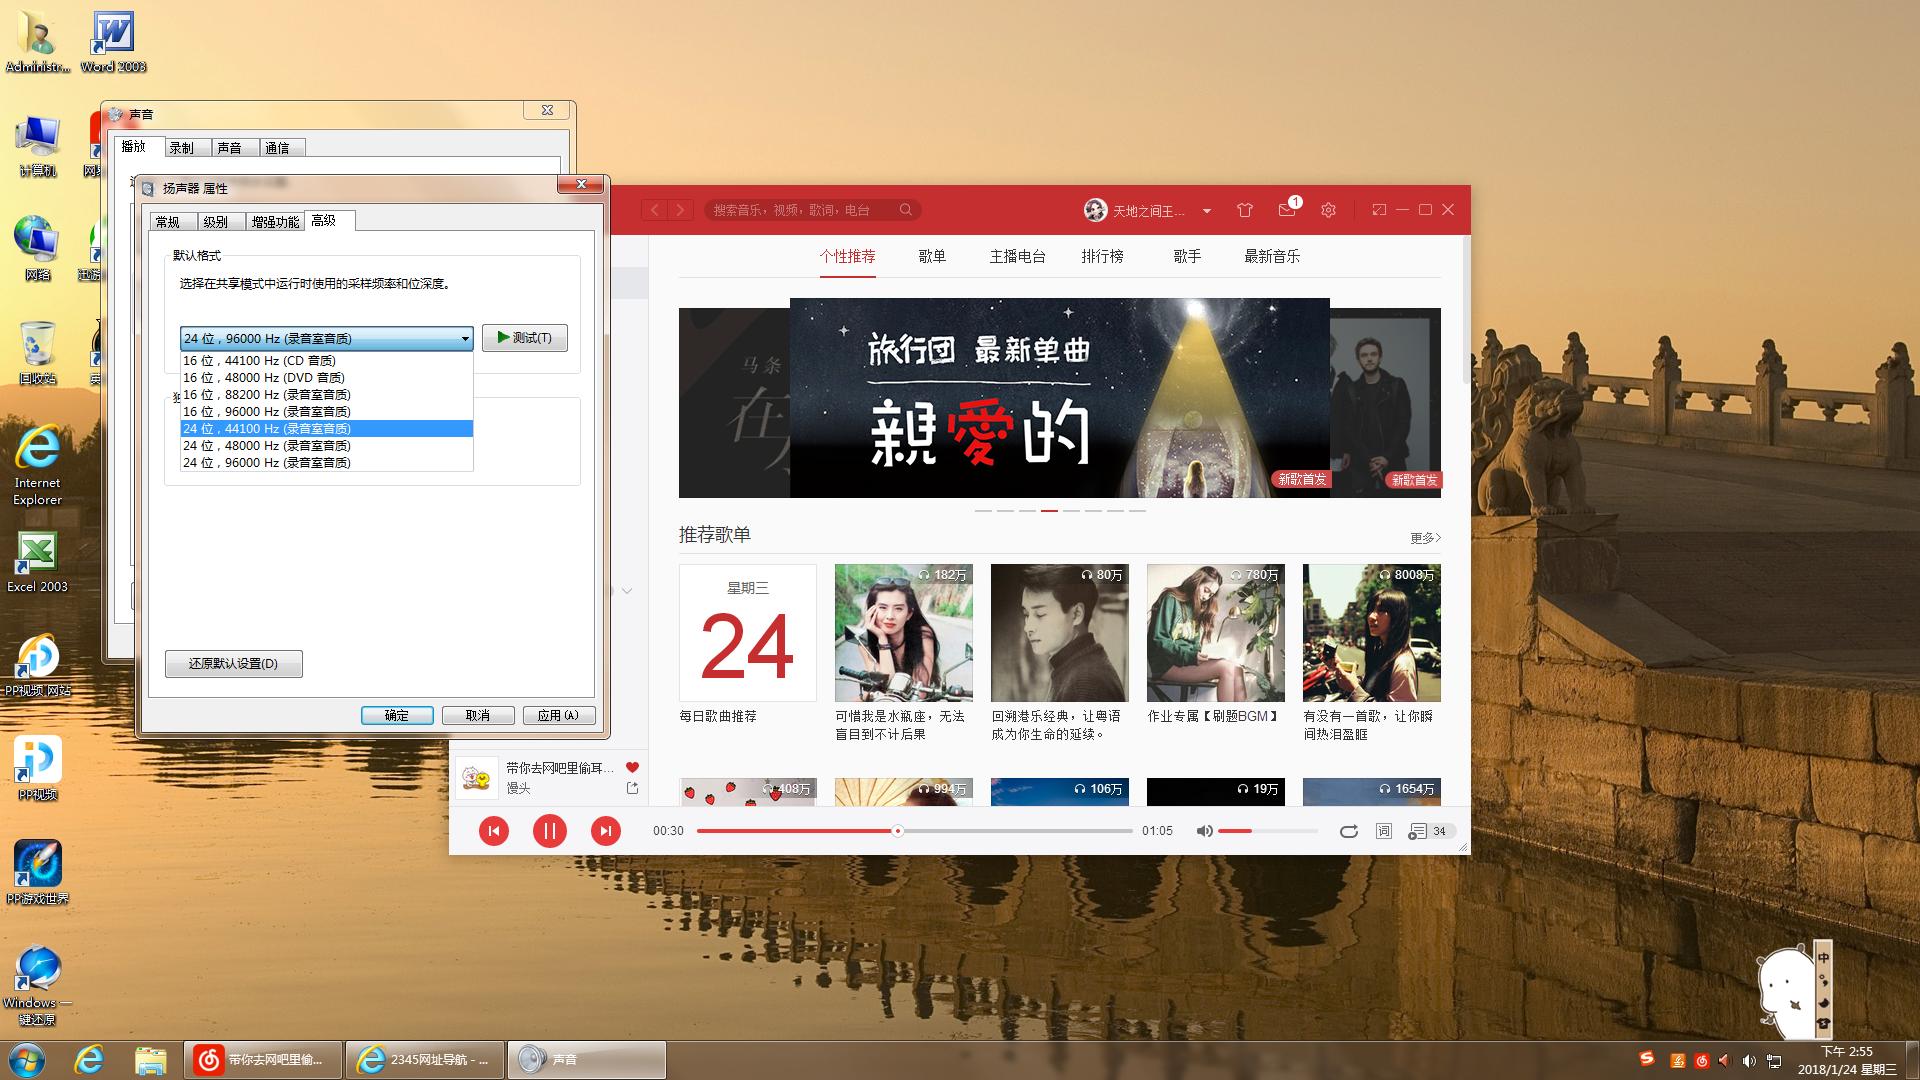Launch Internet Explorer from the taskbar
The height and width of the screenshot is (1080, 1920).
[x=89, y=1059]
